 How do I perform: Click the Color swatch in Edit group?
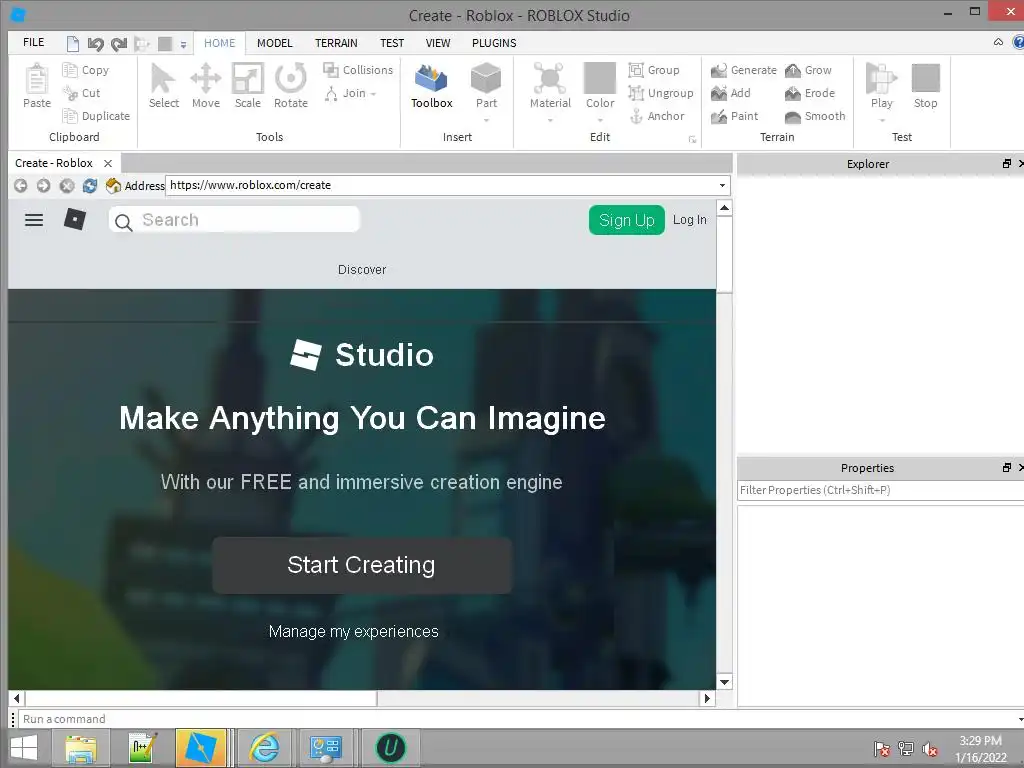click(x=600, y=78)
